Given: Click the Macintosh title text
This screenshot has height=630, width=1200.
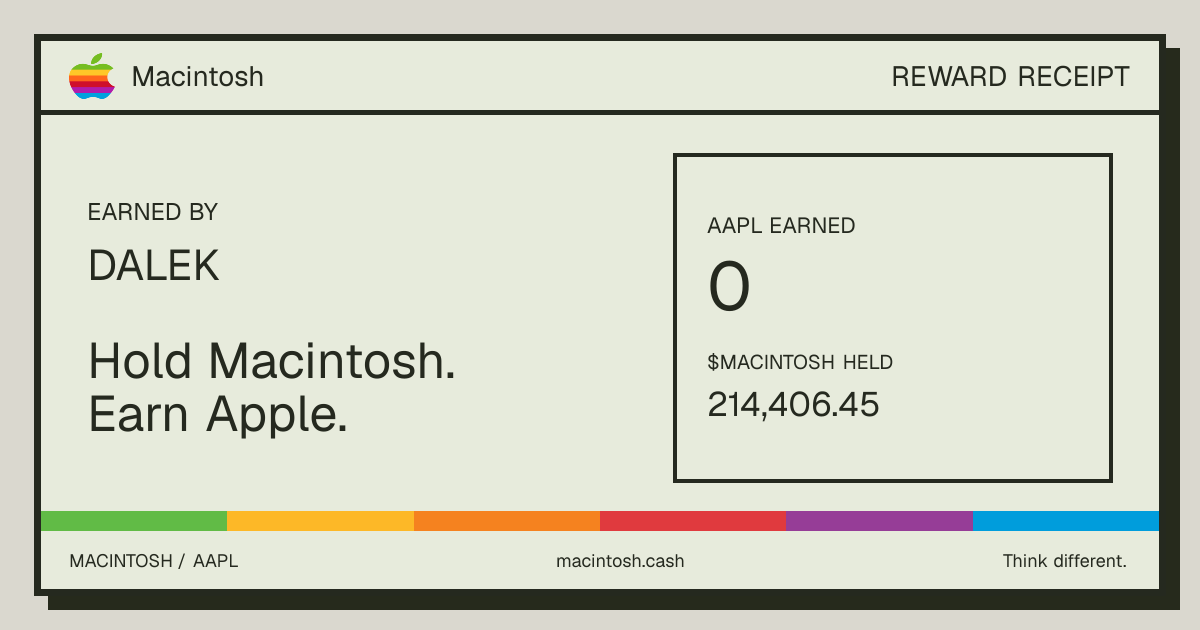Looking at the screenshot, I should 198,76.
